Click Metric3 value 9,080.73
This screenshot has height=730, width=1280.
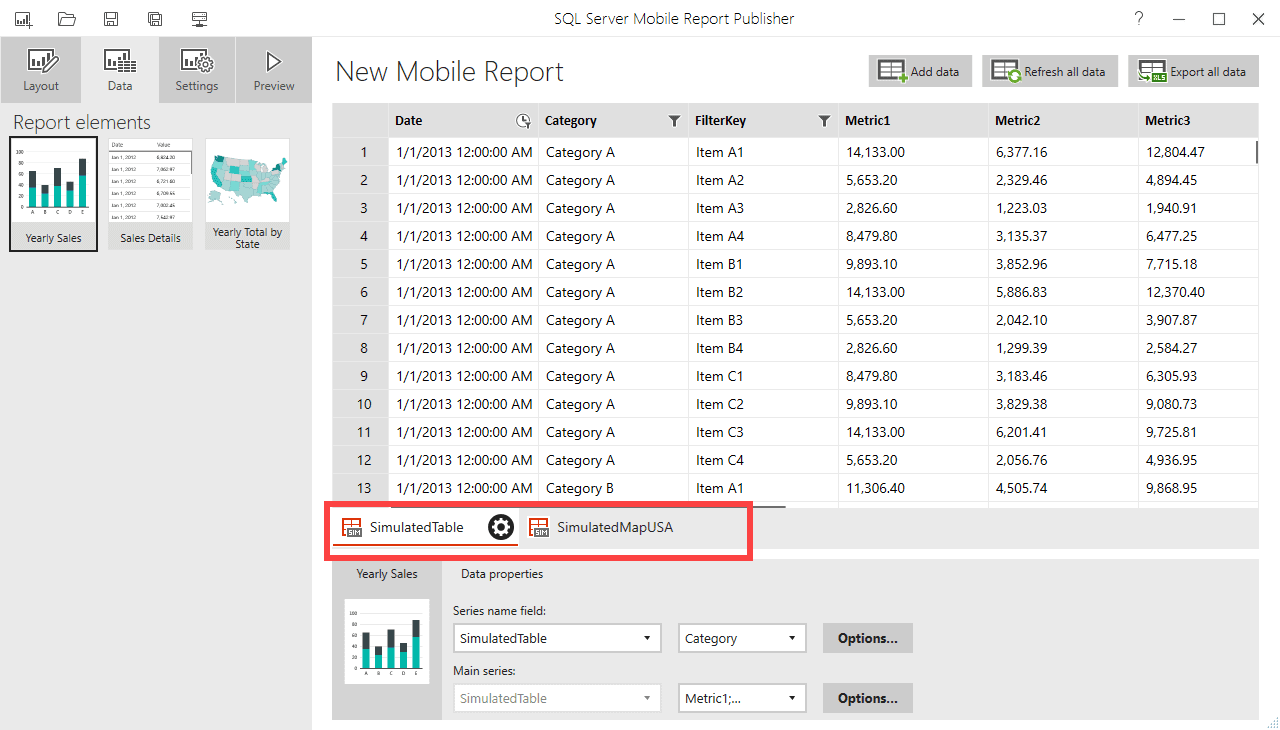[1198, 404]
